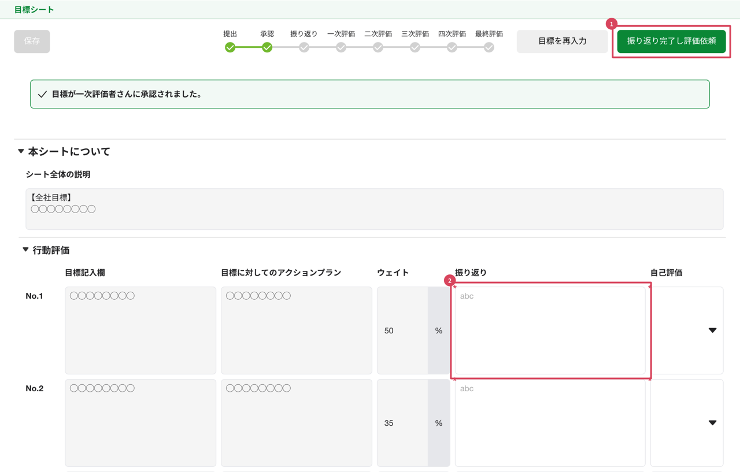Click the 振り返り column header

[471, 272]
